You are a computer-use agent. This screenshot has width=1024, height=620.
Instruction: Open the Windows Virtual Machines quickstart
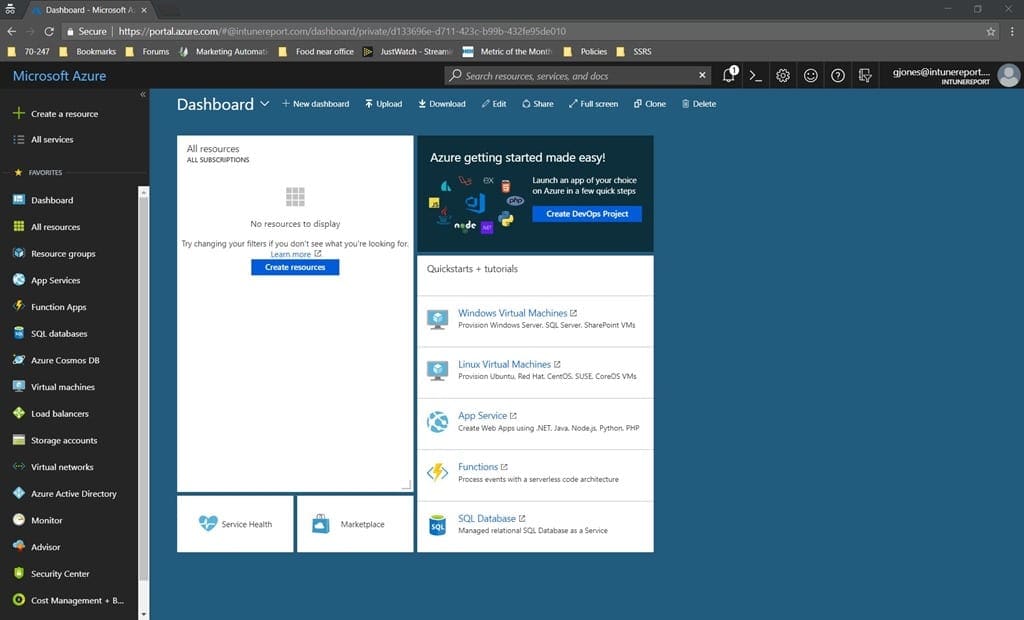(513, 313)
